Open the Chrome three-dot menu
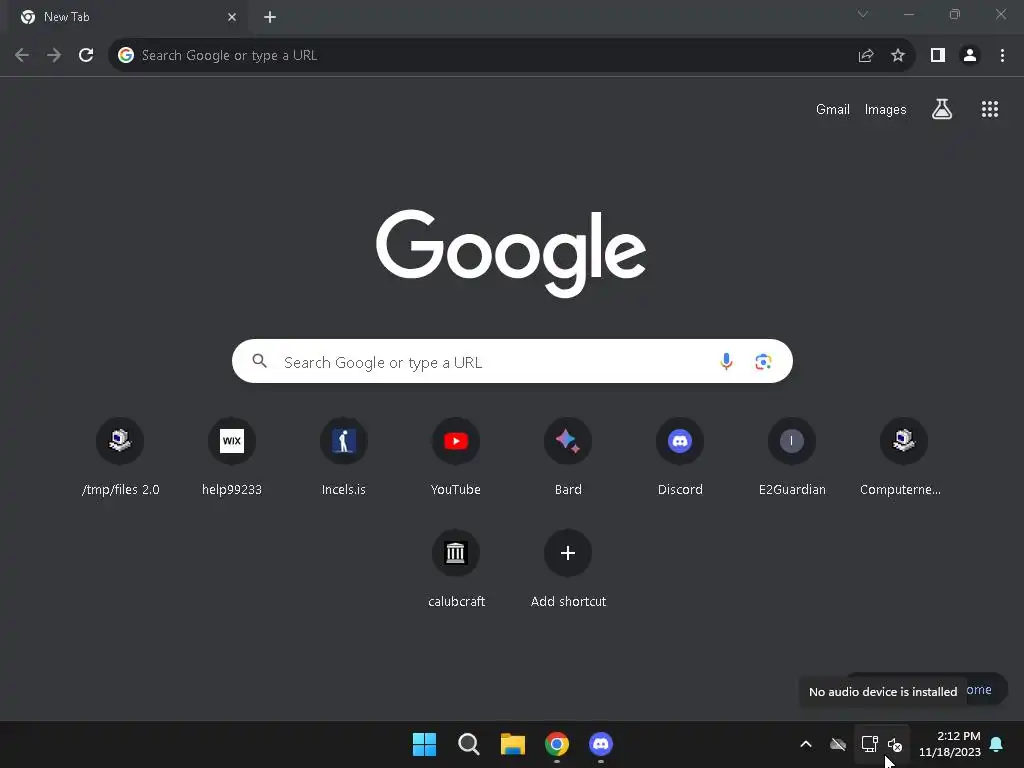Viewport: 1024px width, 768px height. click(1002, 56)
